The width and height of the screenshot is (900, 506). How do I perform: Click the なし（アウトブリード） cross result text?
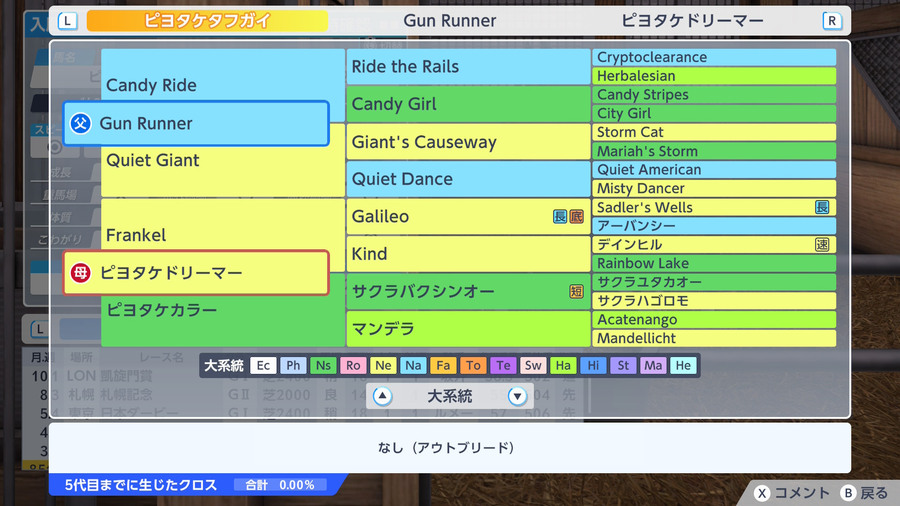(446, 447)
